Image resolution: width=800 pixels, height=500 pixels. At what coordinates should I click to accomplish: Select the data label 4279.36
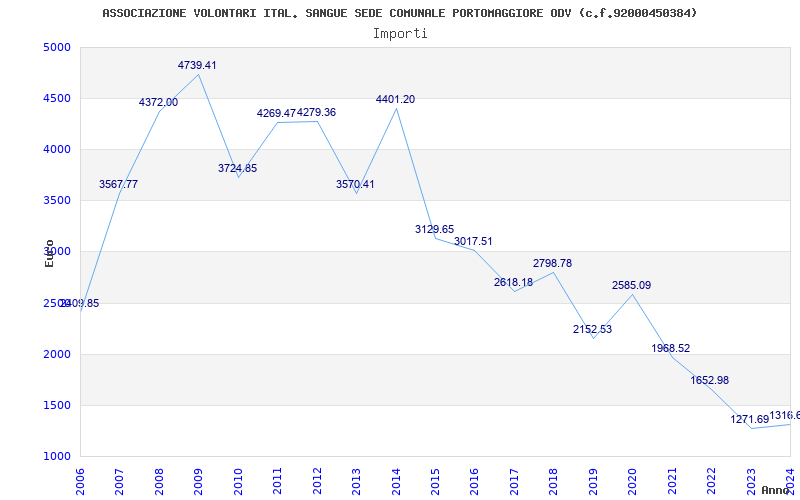(316, 112)
